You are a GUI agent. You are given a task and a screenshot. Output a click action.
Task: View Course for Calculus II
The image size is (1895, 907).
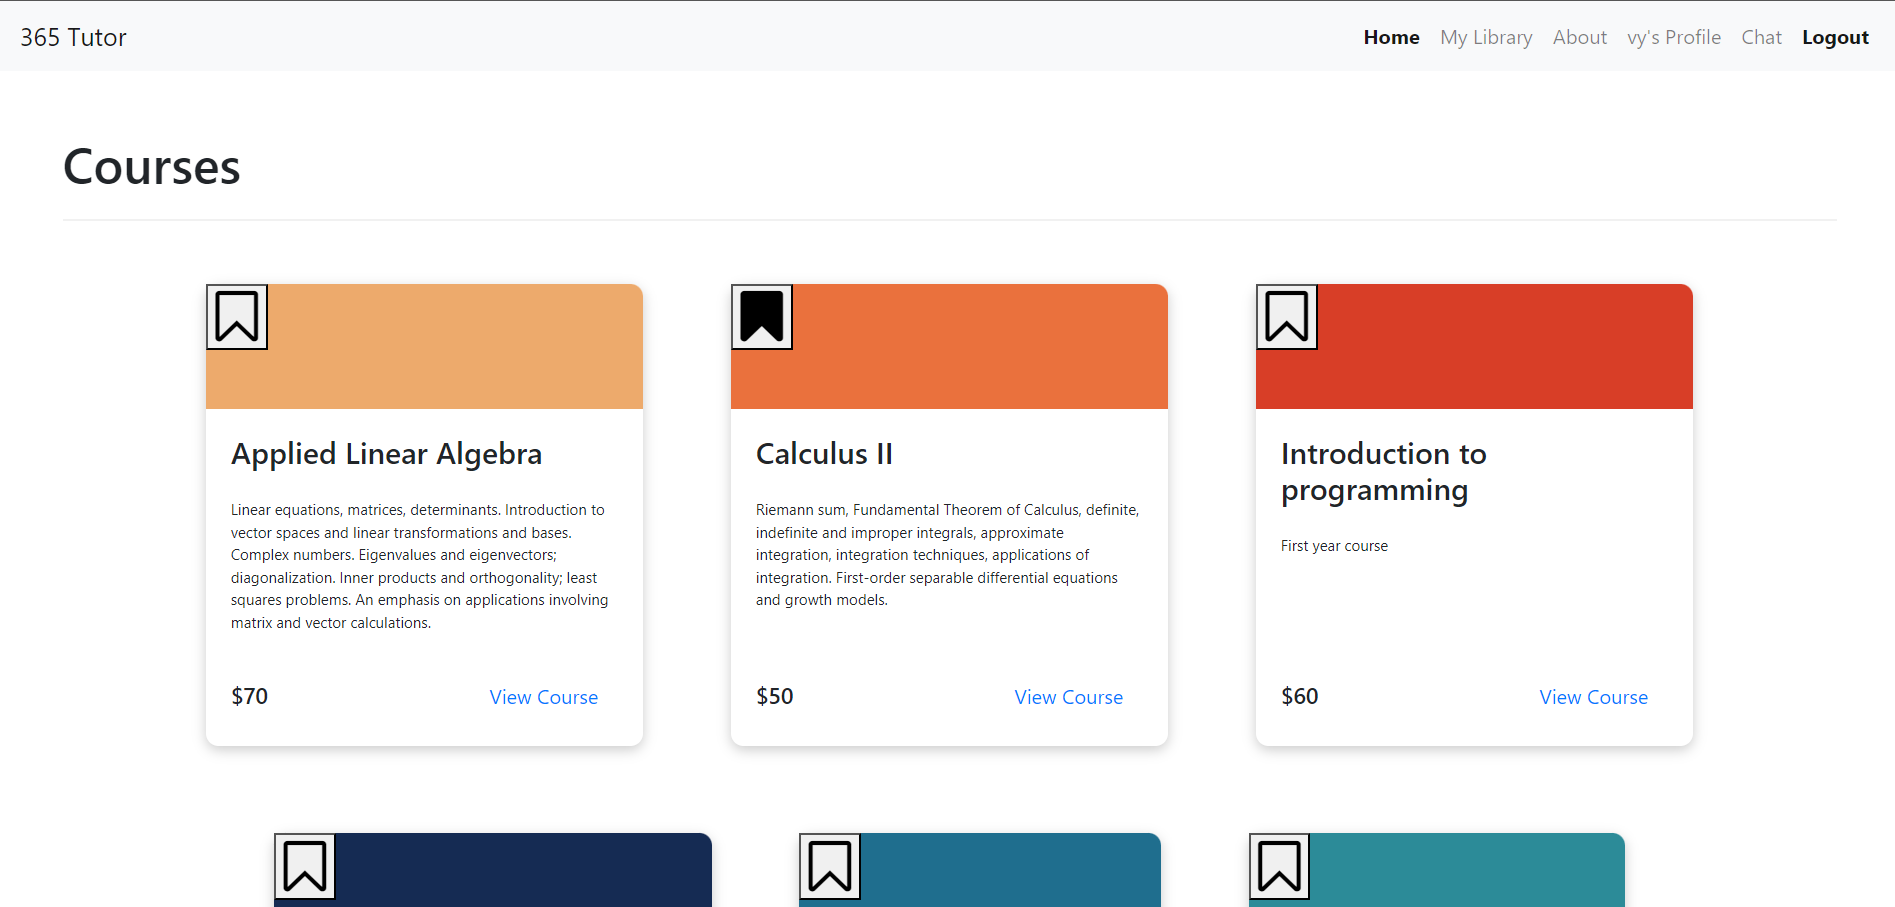1069,697
